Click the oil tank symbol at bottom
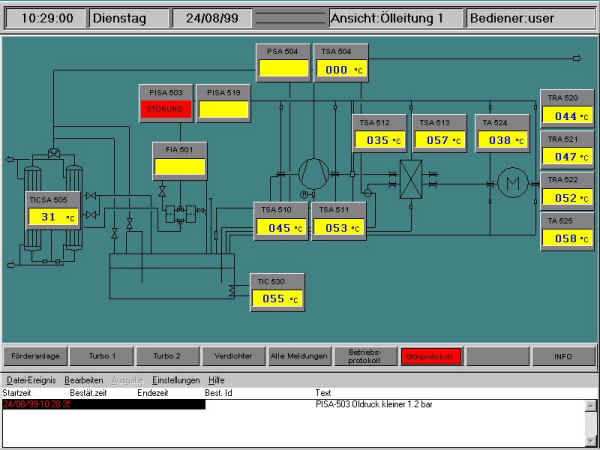 point(171,276)
